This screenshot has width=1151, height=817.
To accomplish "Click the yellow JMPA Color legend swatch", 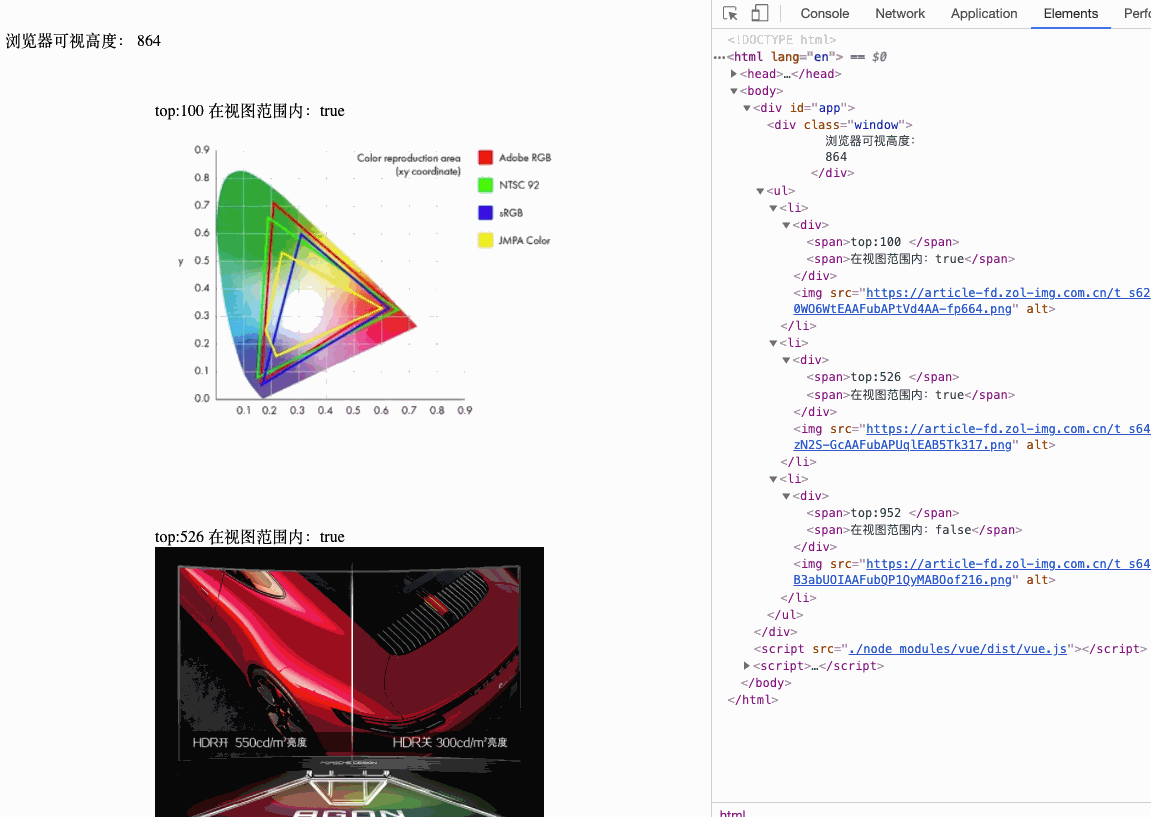I will pyautogui.click(x=485, y=240).
